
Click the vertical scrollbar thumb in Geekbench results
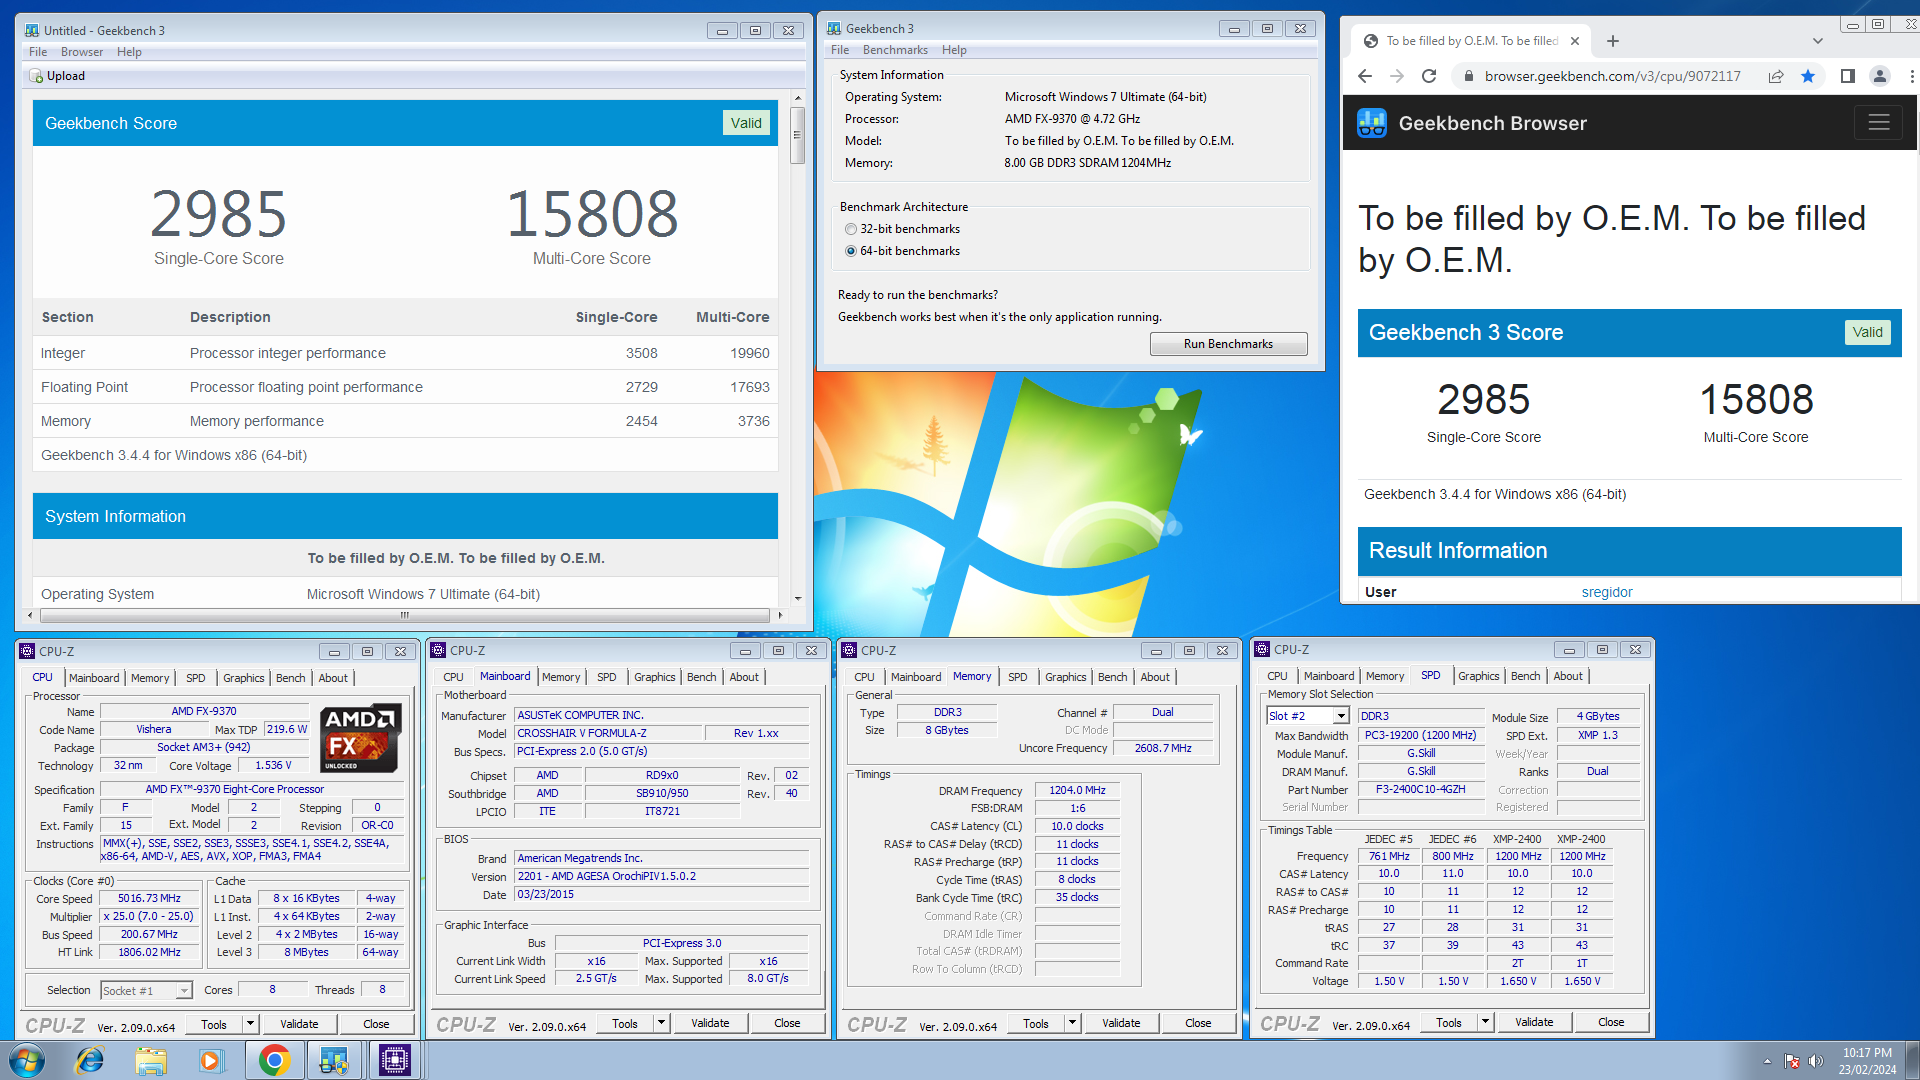[x=797, y=136]
